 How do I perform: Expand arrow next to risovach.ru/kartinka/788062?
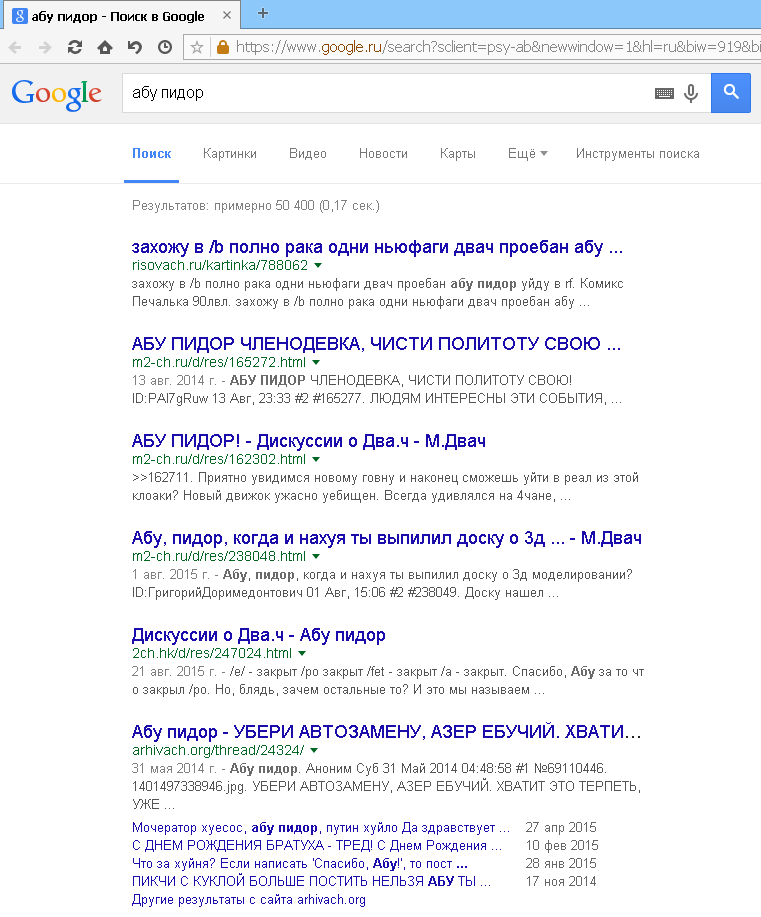click(x=318, y=266)
